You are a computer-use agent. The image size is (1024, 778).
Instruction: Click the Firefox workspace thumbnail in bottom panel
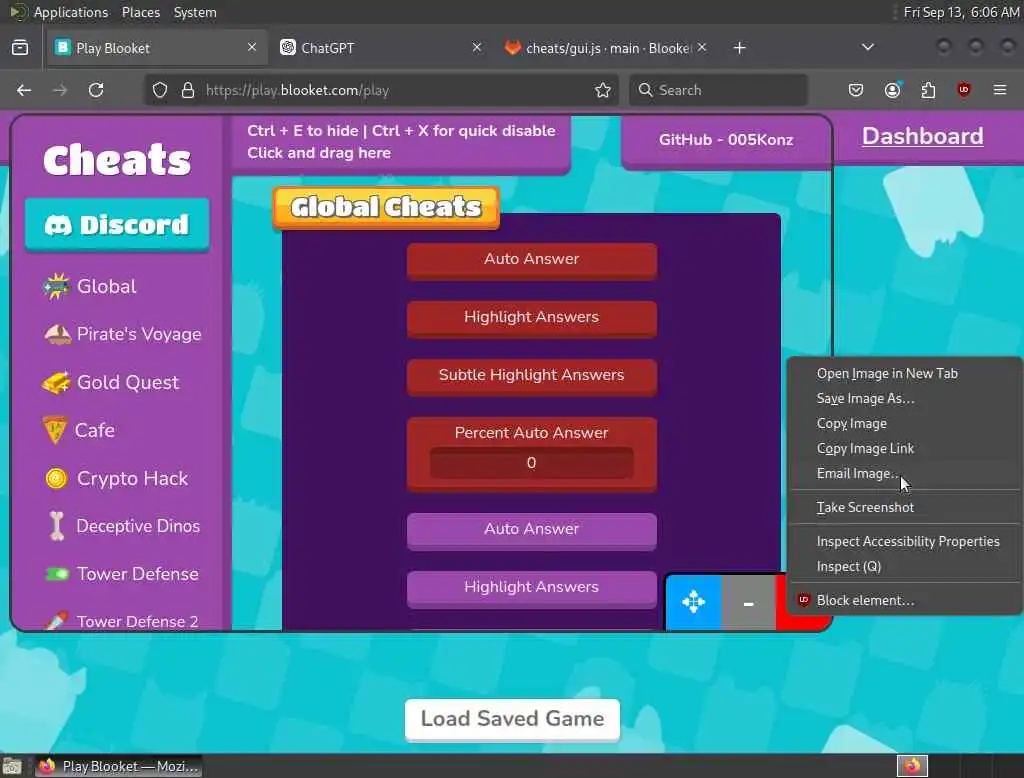click(x=912, y=766)
